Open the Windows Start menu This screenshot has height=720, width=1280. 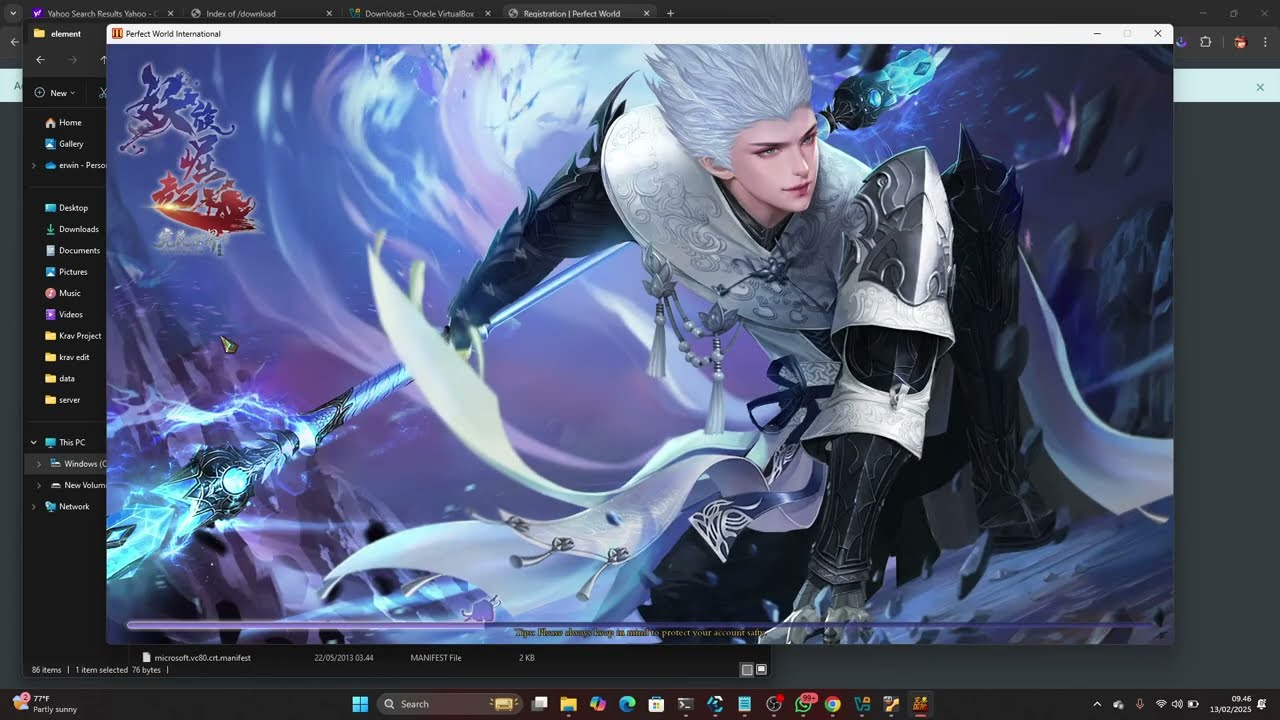pyautogui.click(x=360, y=704)
